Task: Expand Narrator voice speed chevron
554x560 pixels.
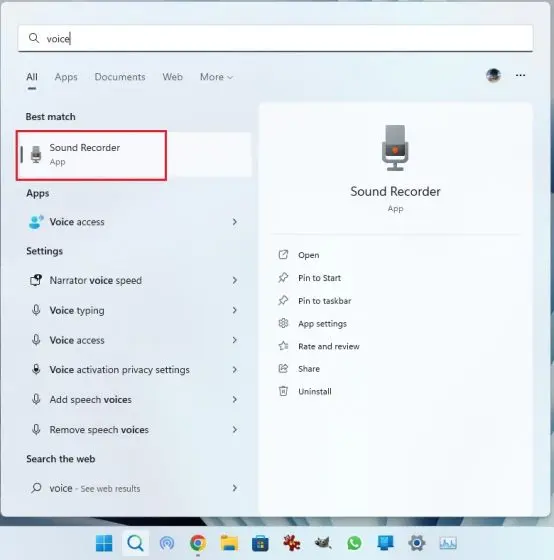Action: point(235,280)
